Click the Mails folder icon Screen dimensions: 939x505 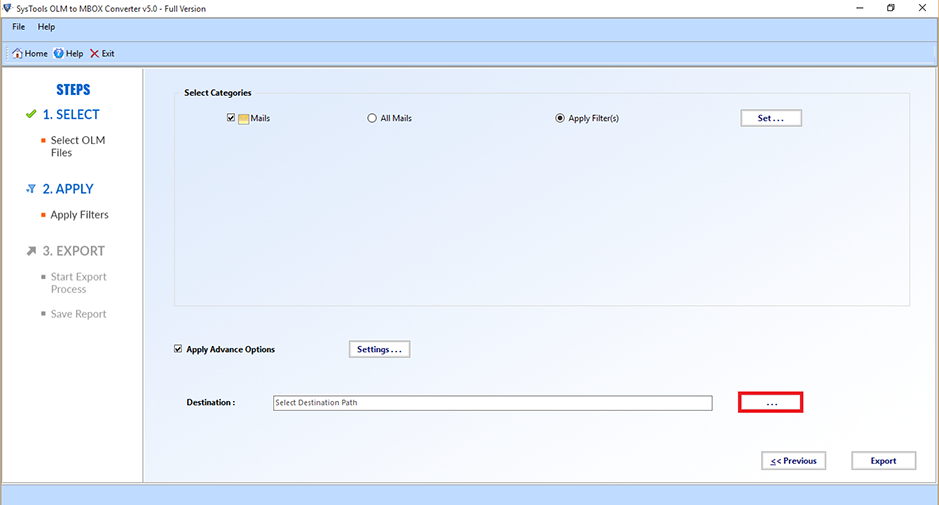pos(243,118)
